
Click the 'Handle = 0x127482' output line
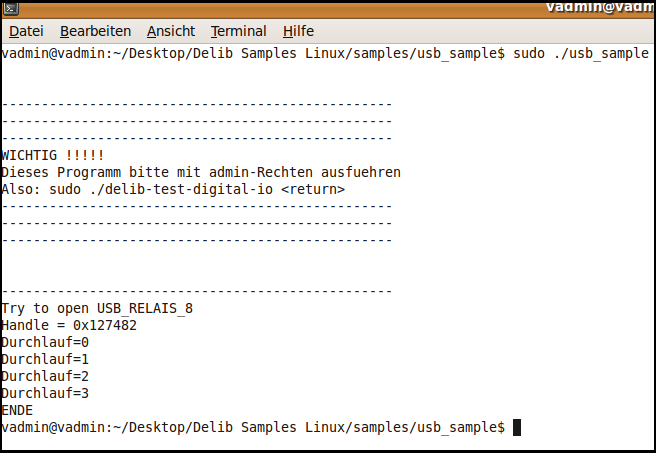coord(69,325)
